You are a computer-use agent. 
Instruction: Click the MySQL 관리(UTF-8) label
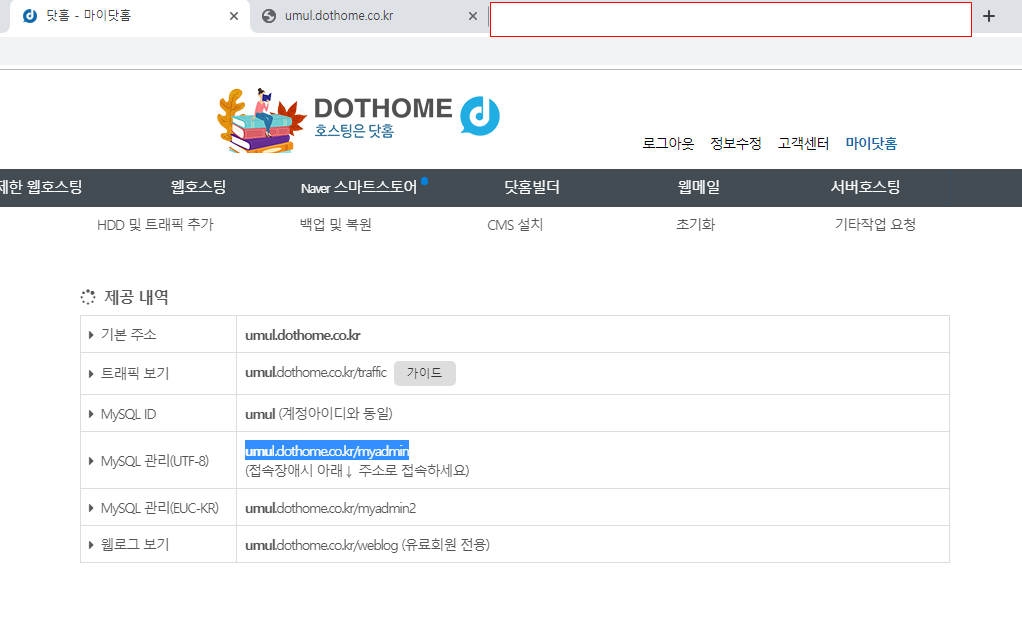click(x=155, y=461)
